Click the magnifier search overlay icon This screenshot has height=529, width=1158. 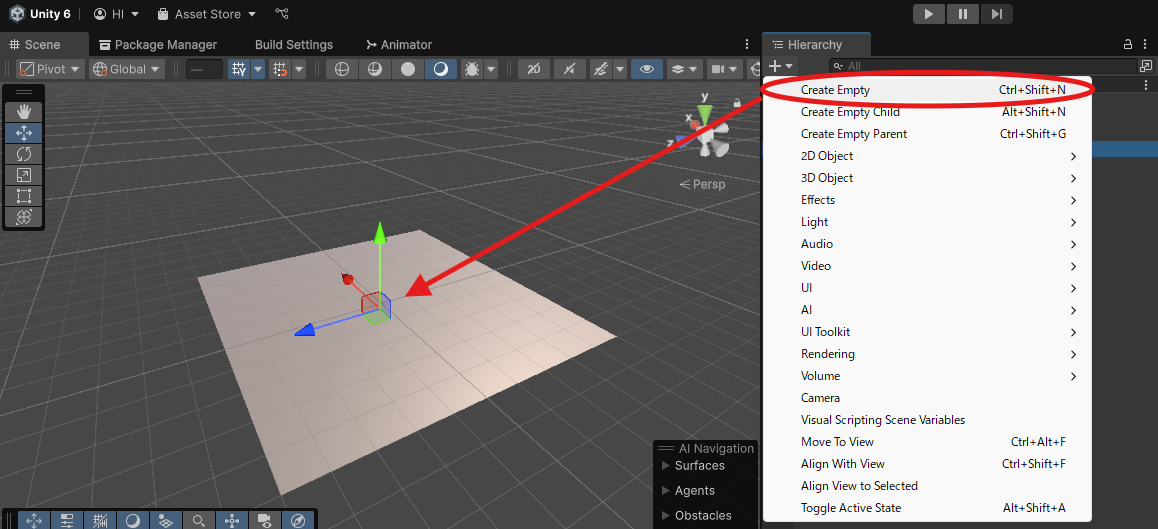[198, 520]
